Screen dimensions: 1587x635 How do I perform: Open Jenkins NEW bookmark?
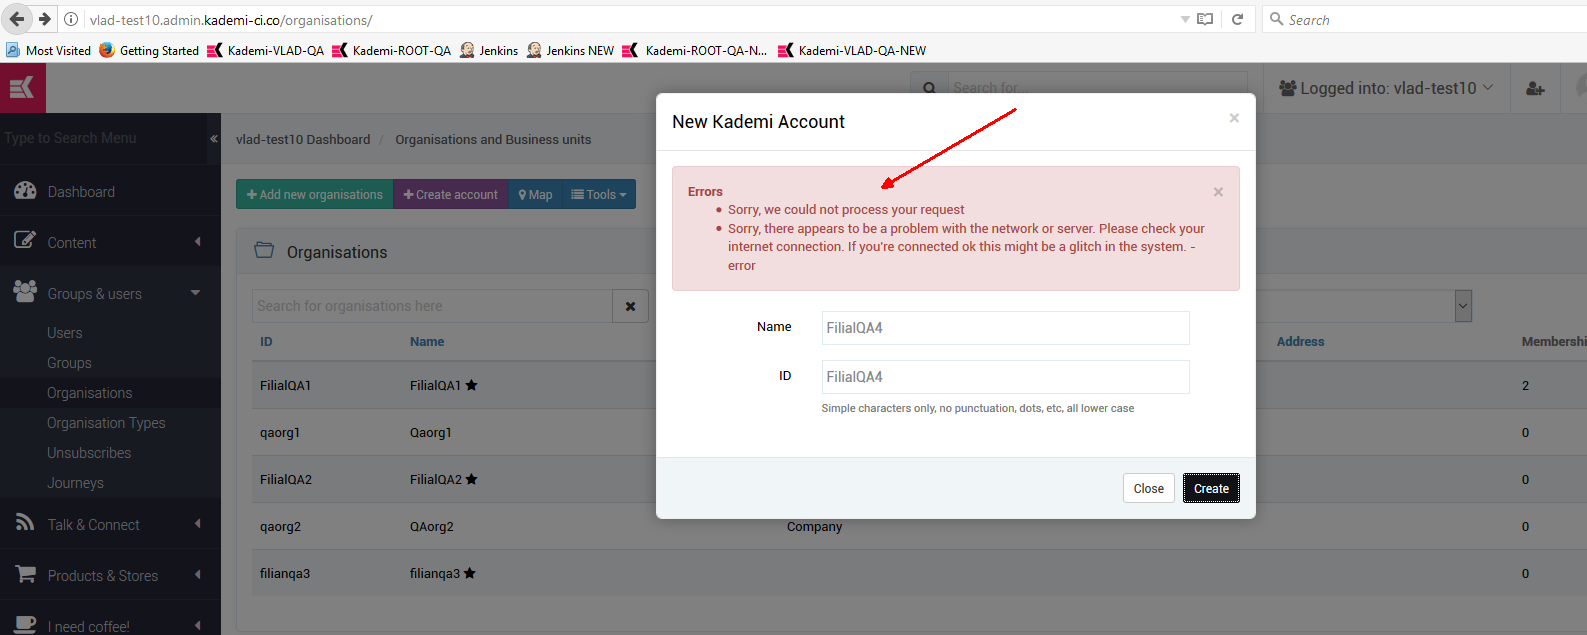(x=570, y=50)
